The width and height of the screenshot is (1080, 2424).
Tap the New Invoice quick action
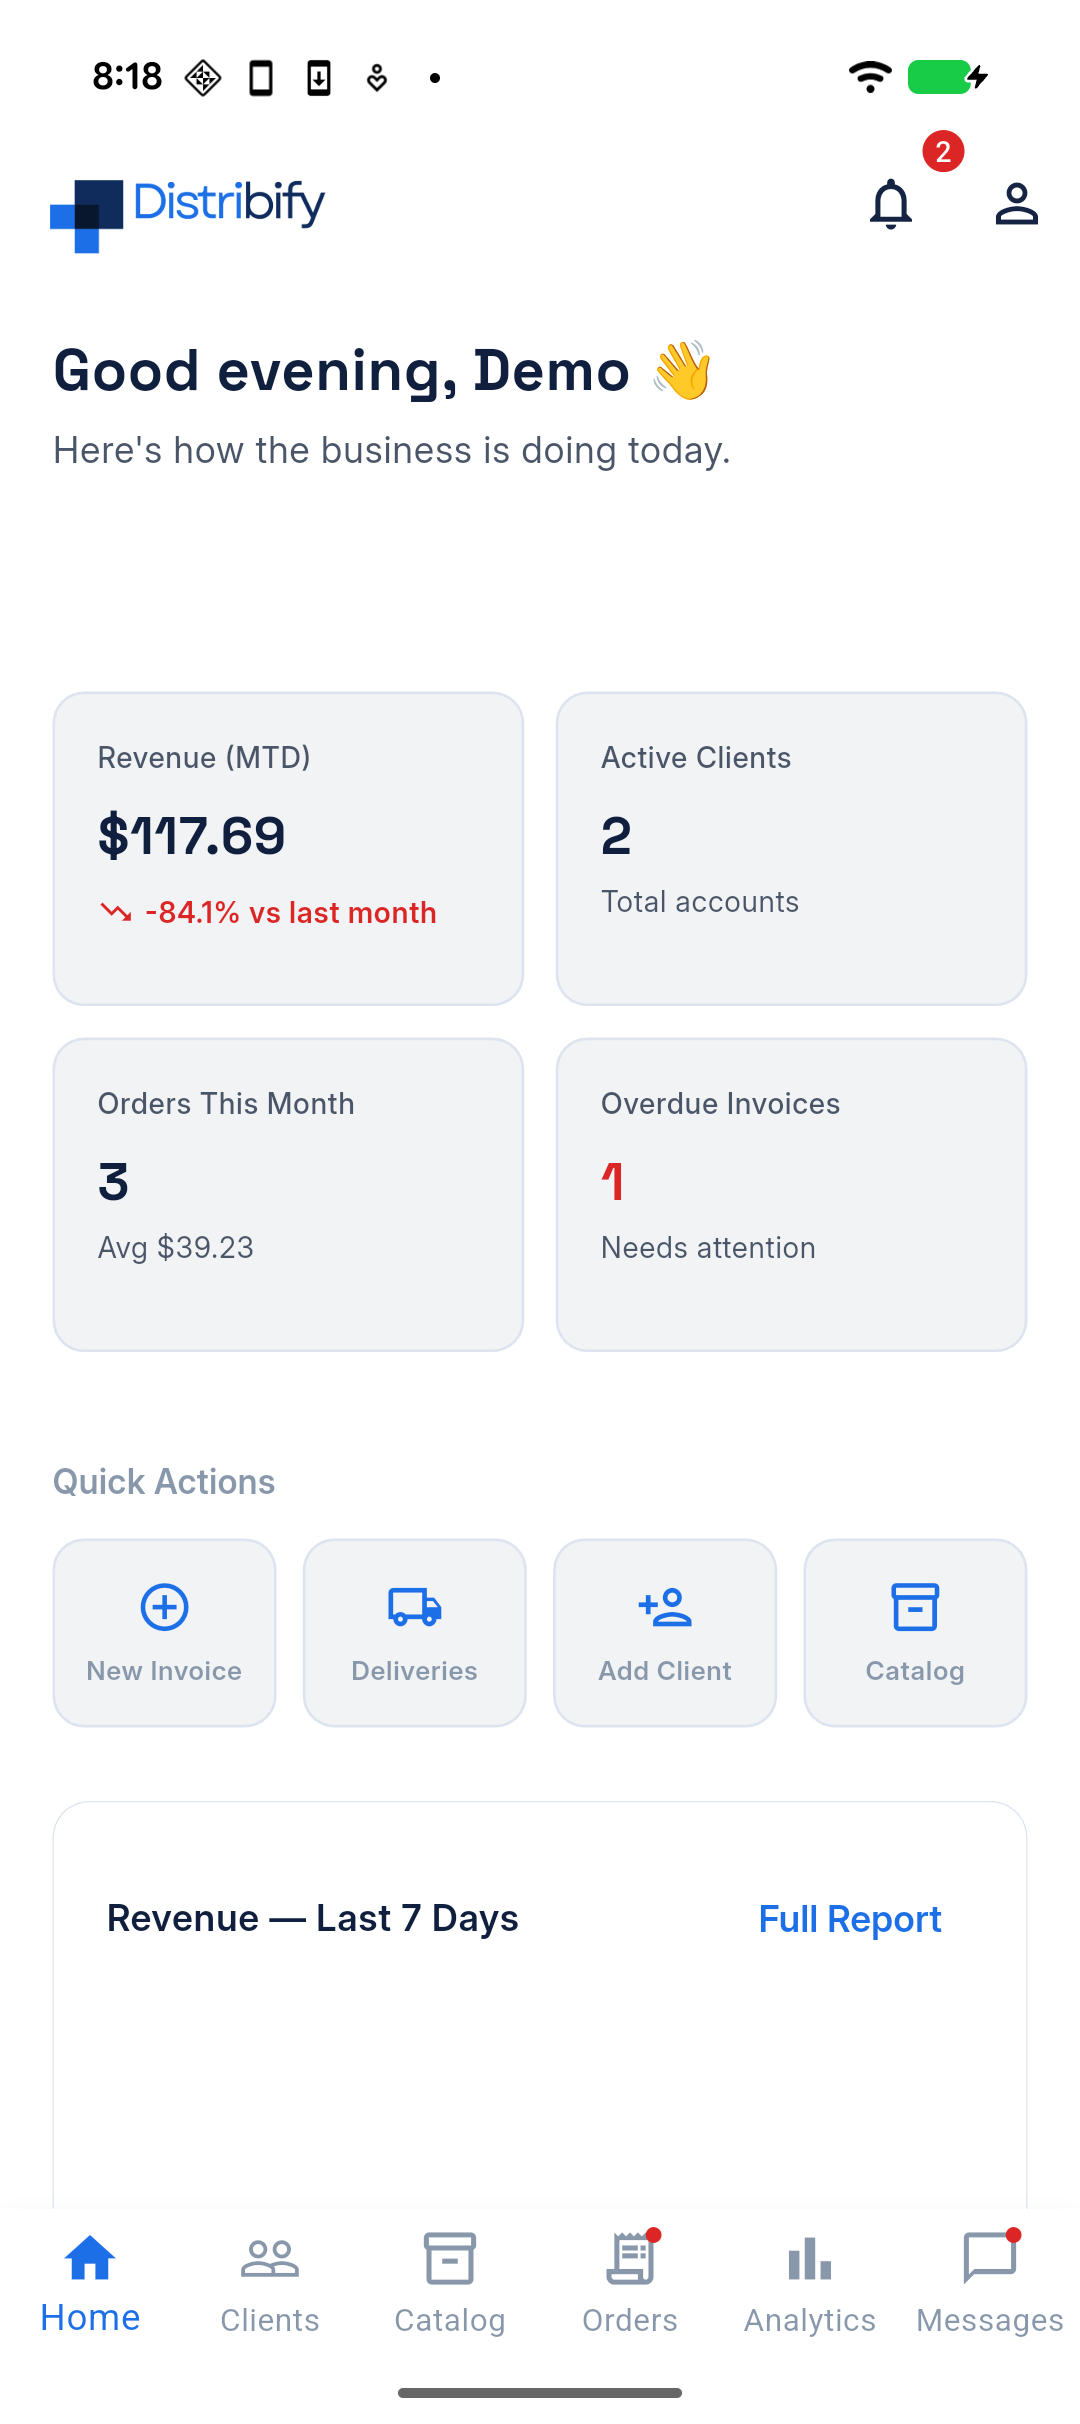pos(164,1632)
